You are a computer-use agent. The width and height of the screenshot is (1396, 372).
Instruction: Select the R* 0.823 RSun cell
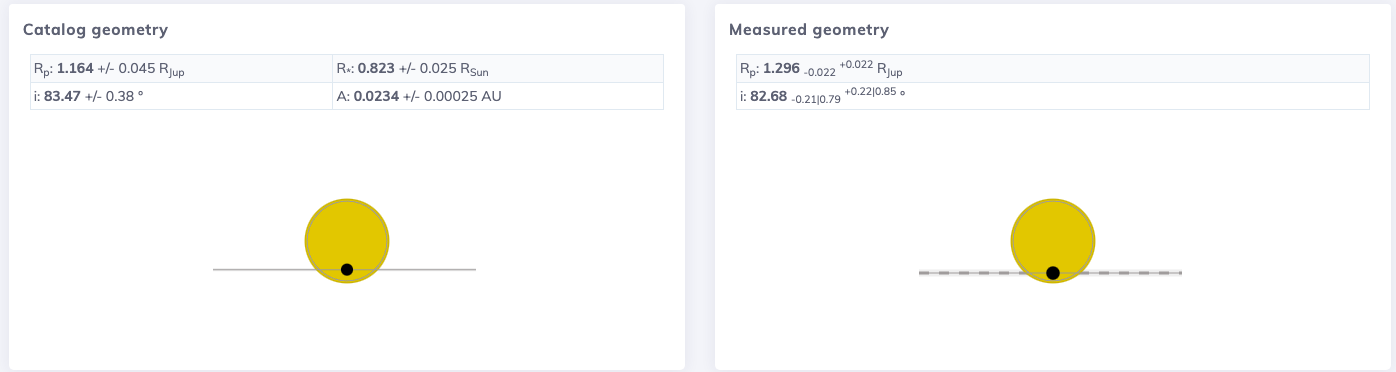(498, 69)
